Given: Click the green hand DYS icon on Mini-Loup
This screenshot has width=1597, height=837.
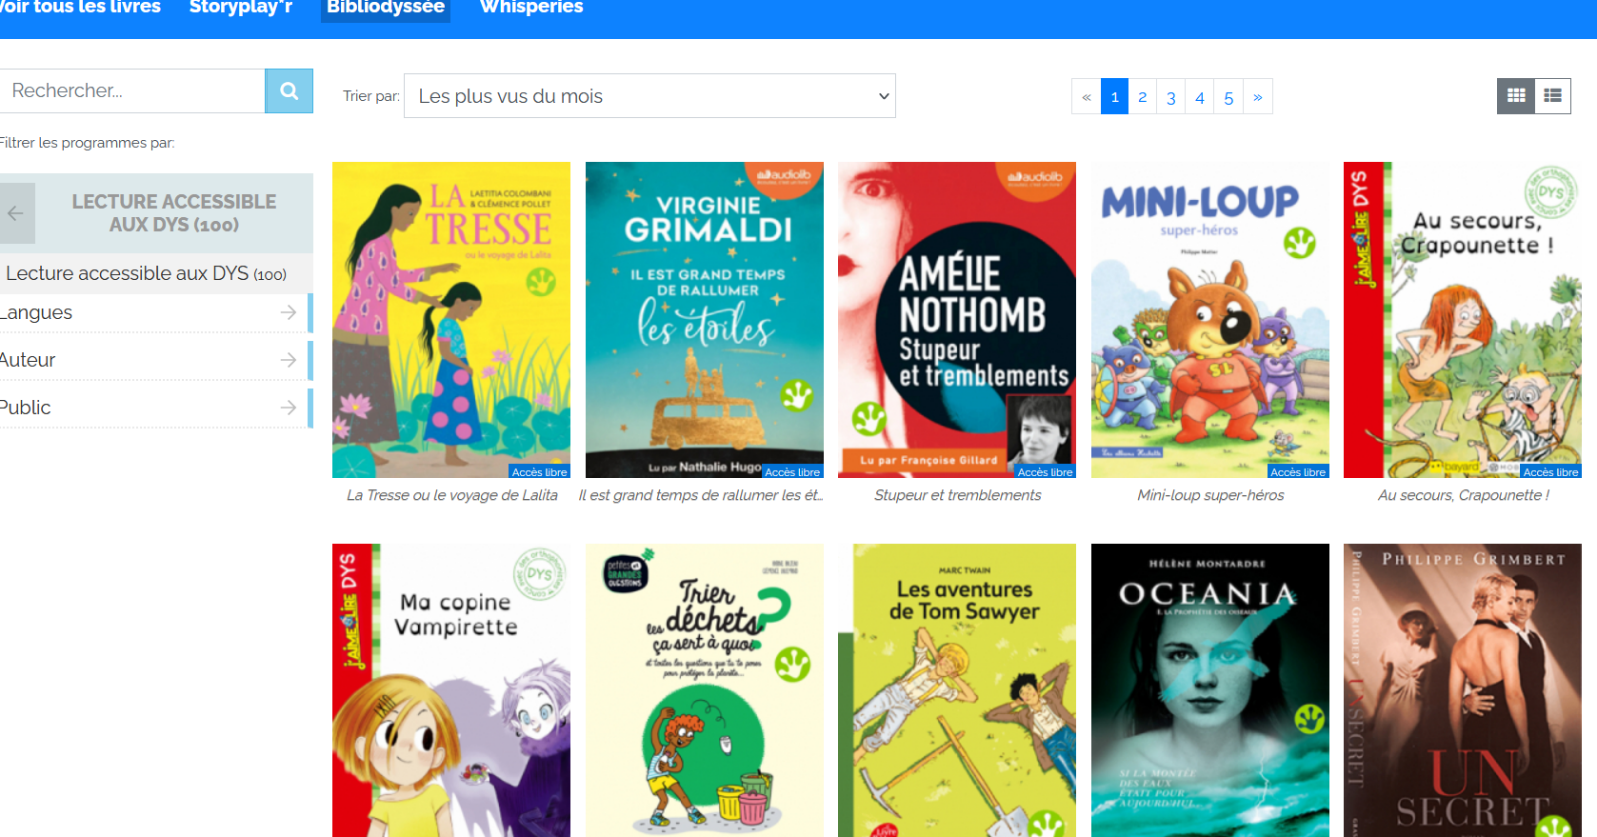Looking at the screenshot, I should point(1299,242).
